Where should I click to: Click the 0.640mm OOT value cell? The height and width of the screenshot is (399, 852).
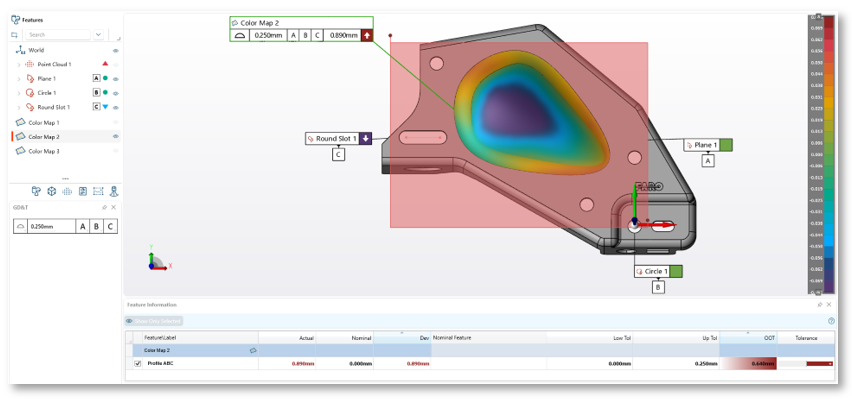tap(748, 364)
